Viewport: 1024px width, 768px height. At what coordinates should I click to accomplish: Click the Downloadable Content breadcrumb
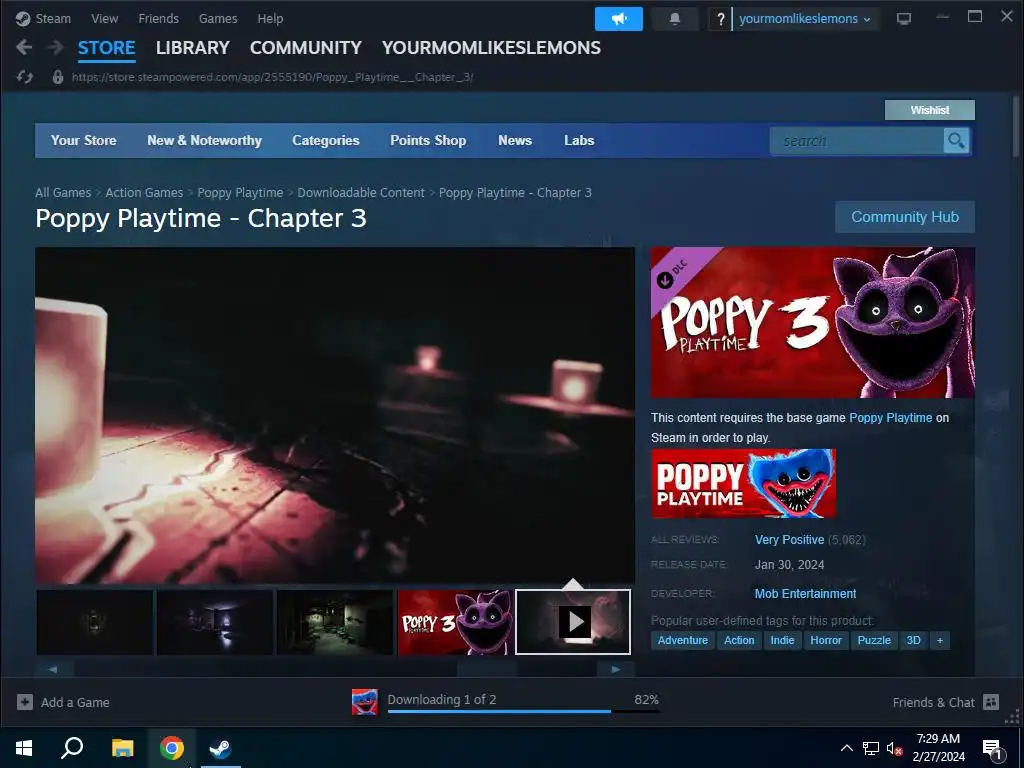point(361,193)
